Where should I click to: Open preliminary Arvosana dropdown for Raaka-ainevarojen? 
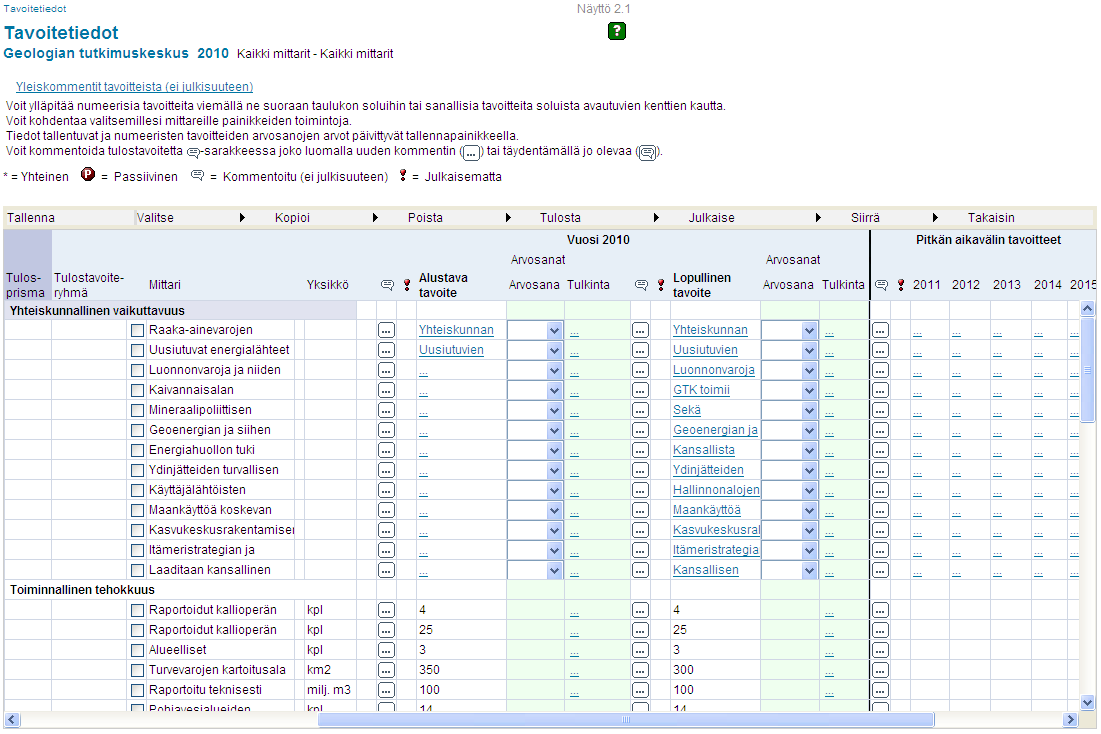535,330
